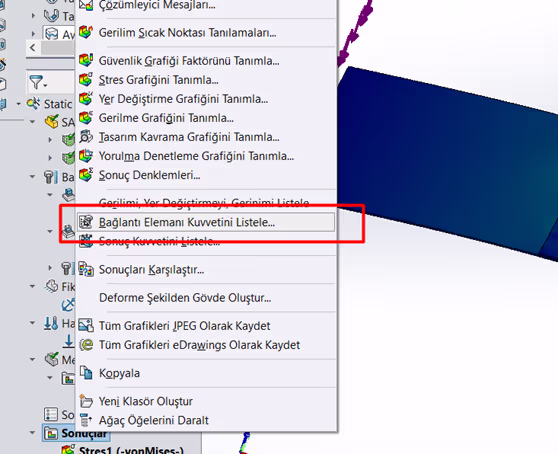
Task: Click the Sonuç Denklemleri sigma icon
Action: (x=86, y=175)
